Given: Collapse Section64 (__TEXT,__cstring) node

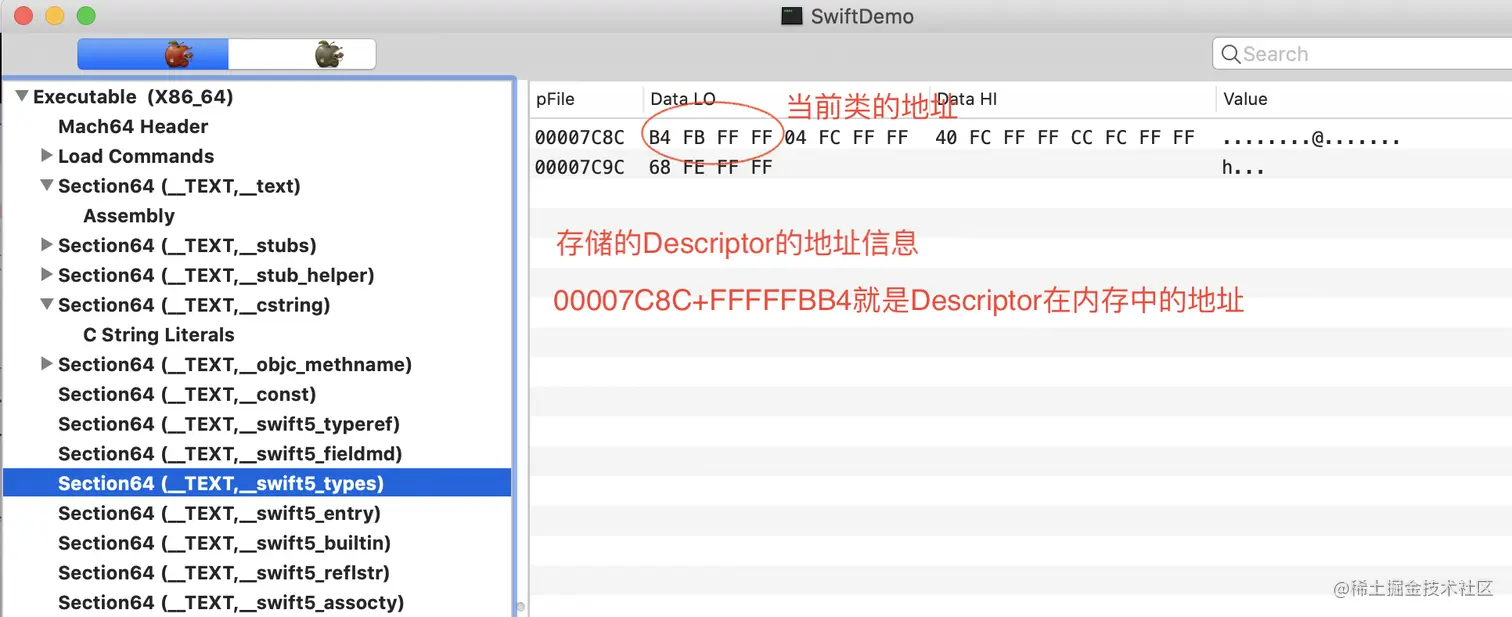Looking at the screenshot, I should (x=46, y=305).
